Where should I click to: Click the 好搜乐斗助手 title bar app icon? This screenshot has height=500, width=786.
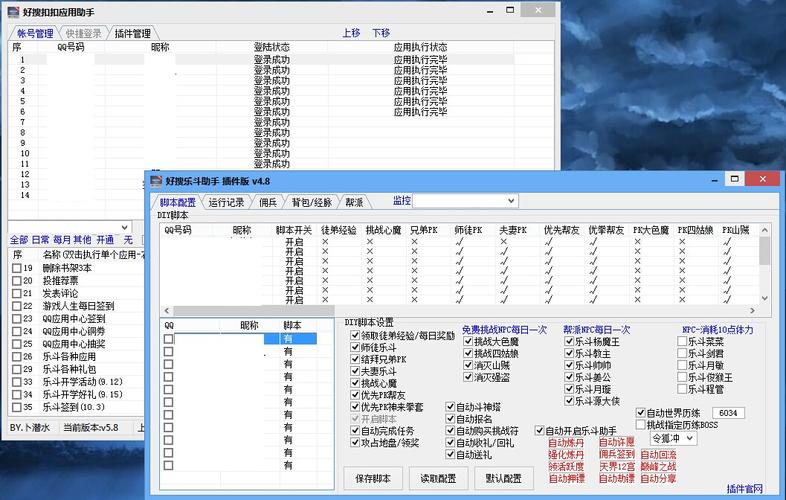coord(156,181)
